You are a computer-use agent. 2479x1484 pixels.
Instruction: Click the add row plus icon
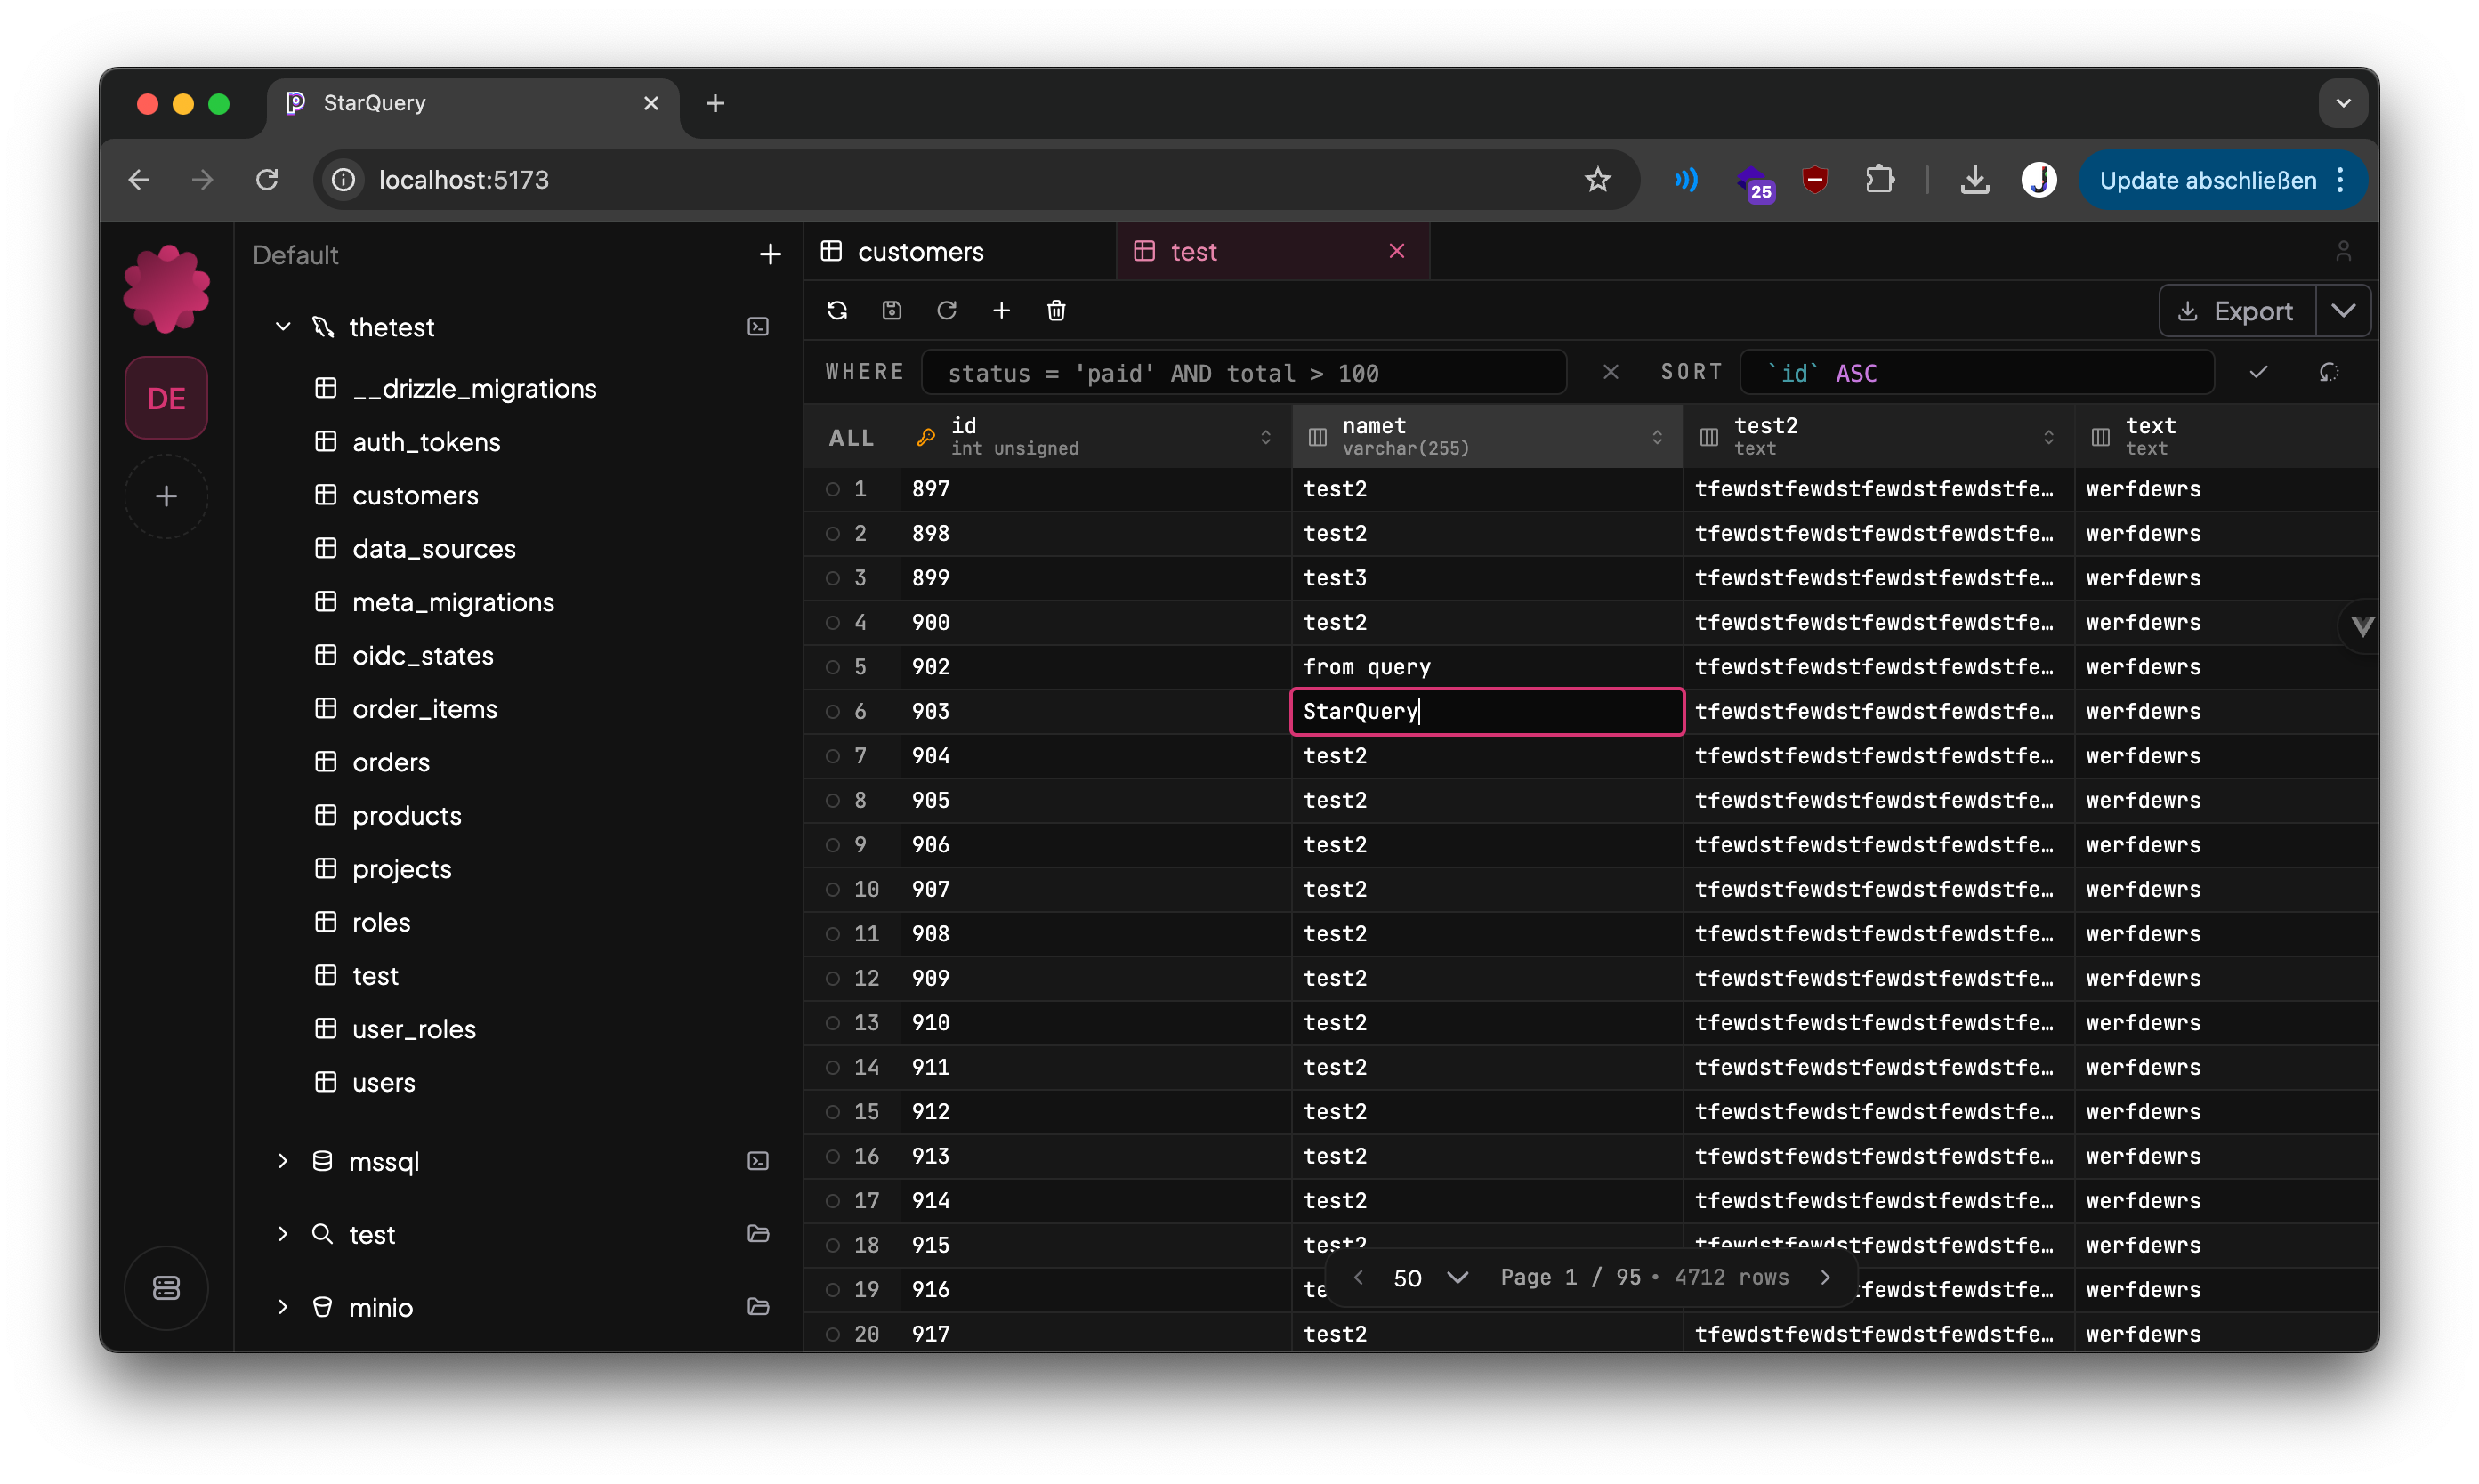coord(1001,311)
